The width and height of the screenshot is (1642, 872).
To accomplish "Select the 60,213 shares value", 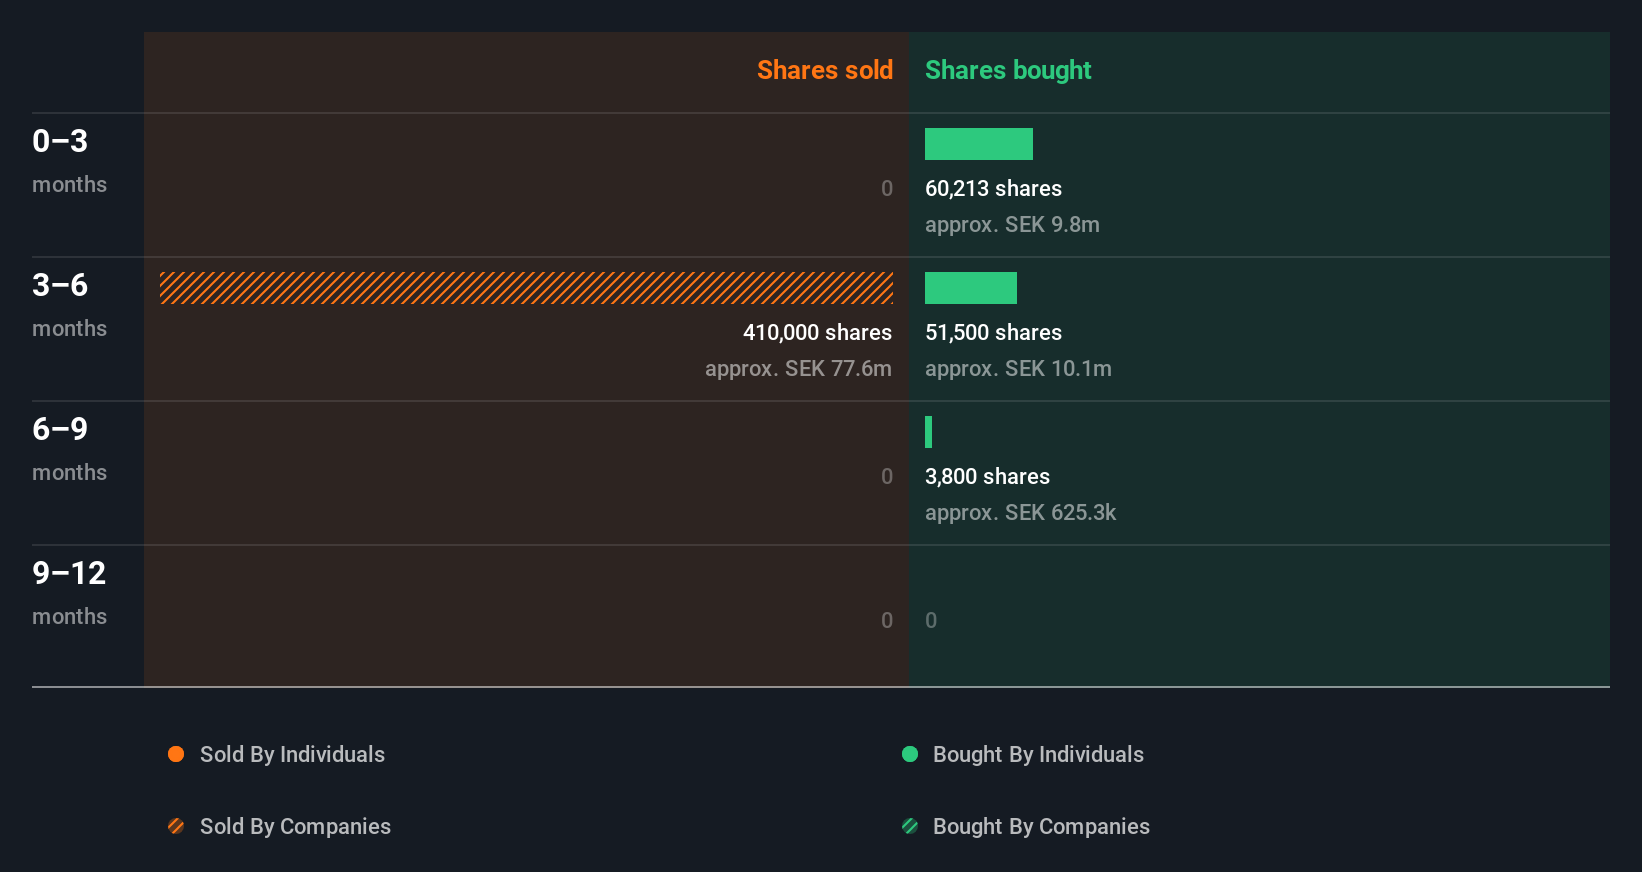I will tap(993, 188).
